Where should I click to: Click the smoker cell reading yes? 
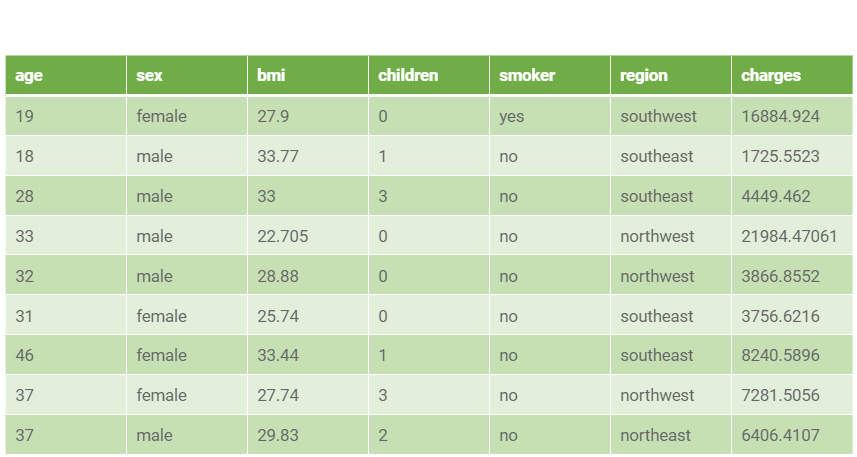pyautogui.click(x=550, y=116)
